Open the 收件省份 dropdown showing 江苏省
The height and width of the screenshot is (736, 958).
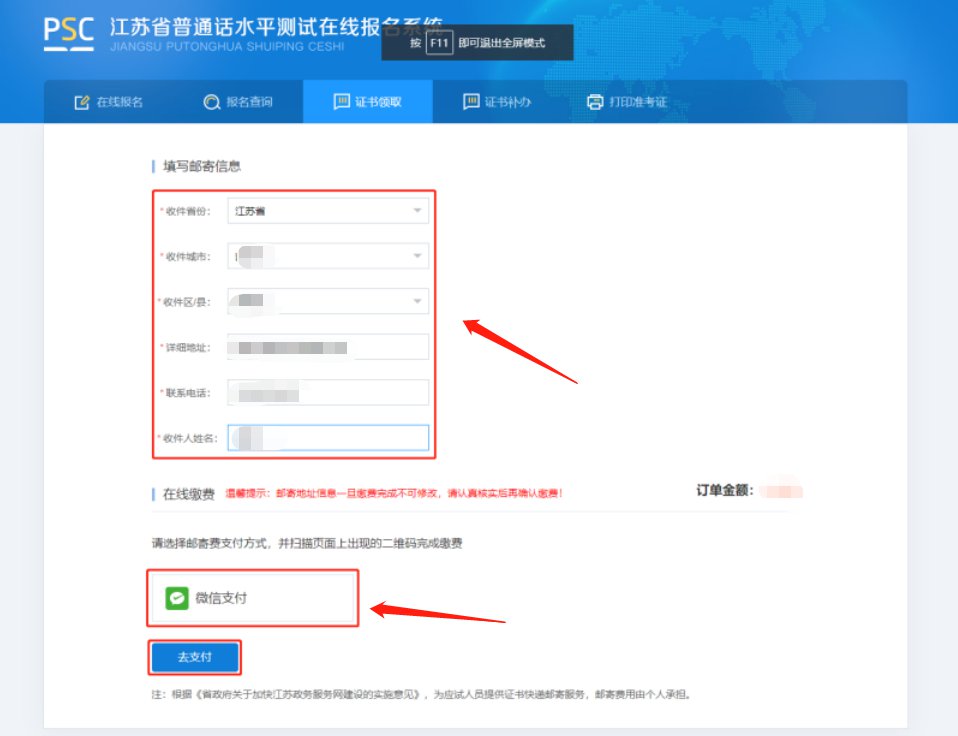[328, 211]
